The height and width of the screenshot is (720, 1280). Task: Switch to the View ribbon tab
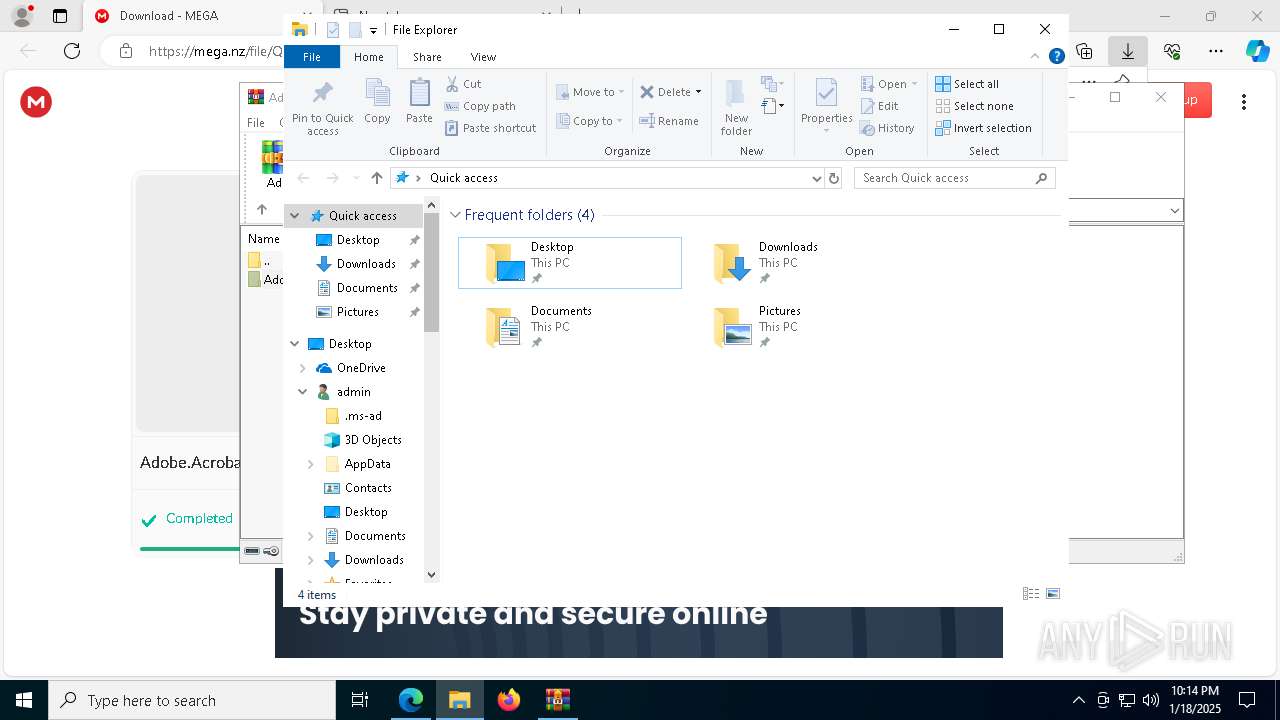[x=483, y=57]
